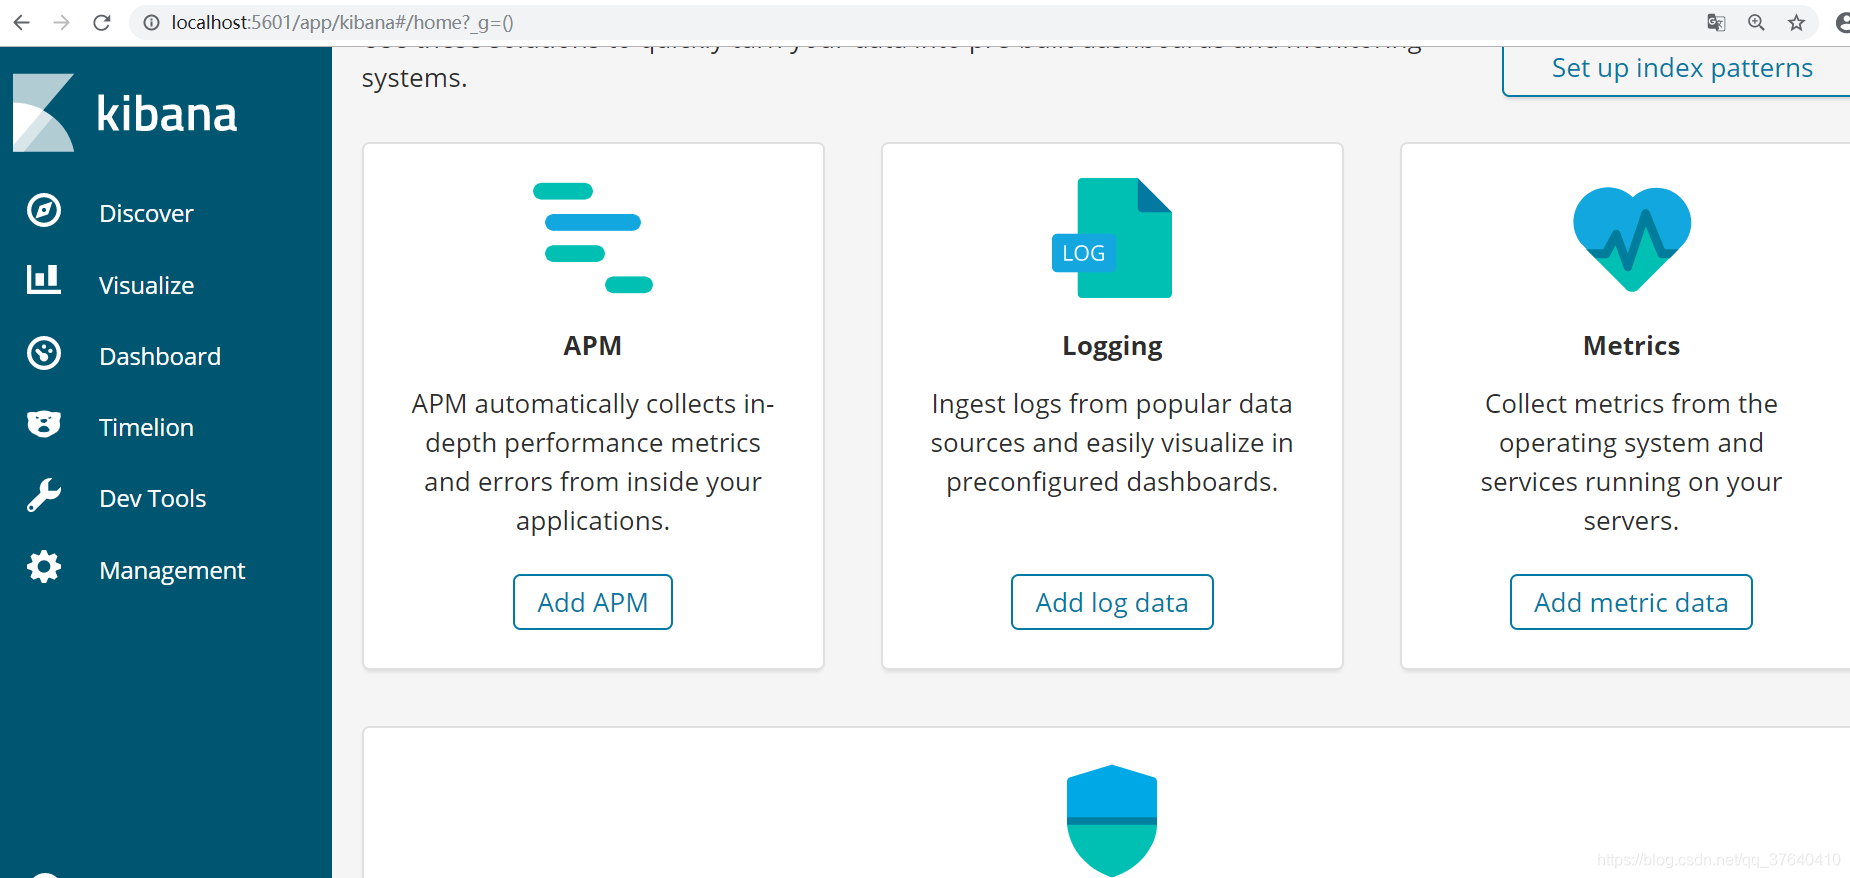Open the Discover compass icon
Image resolution: width=1850 pixels, height=878 pixels.
pos(44,211)
